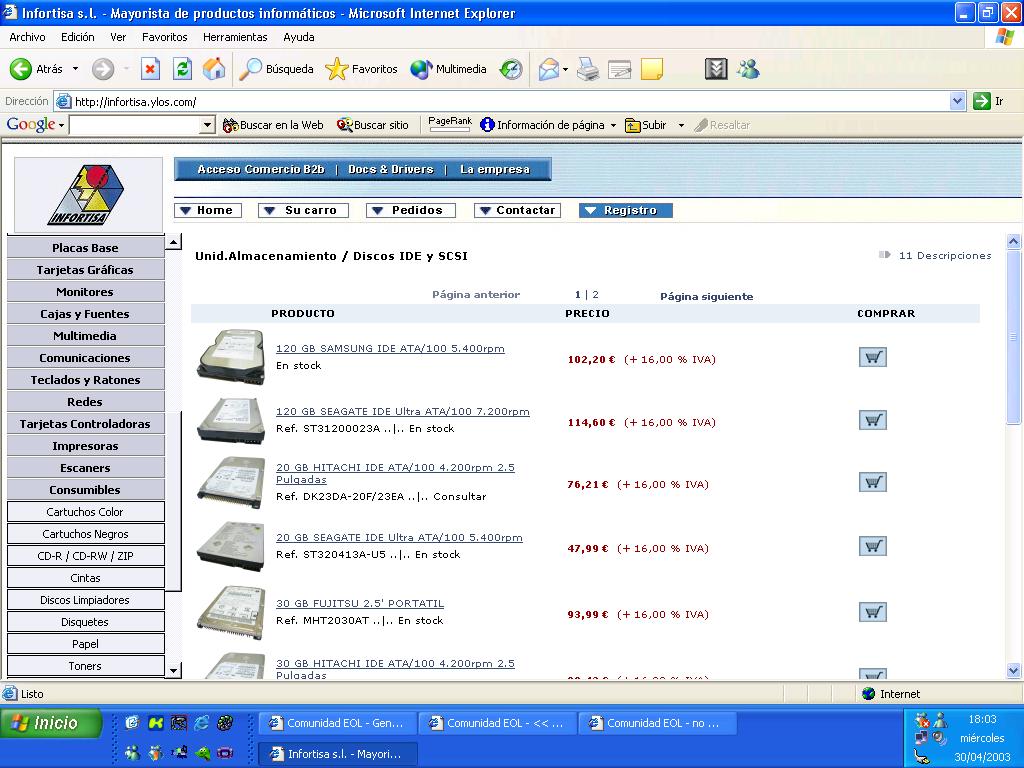Add 120 GB SEAGATE drive to cart
The height and width of the screenshot is (768, 1024).
coord(872,420)
